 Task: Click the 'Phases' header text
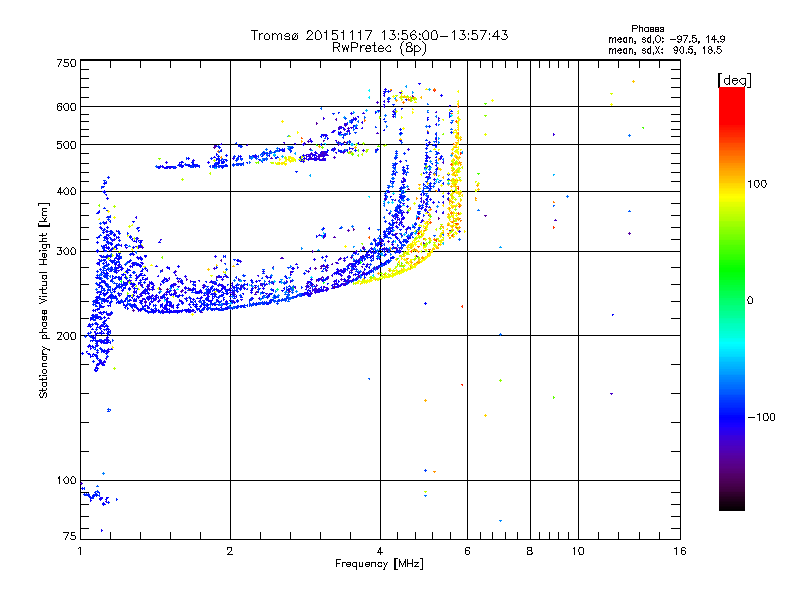(647, 29)
